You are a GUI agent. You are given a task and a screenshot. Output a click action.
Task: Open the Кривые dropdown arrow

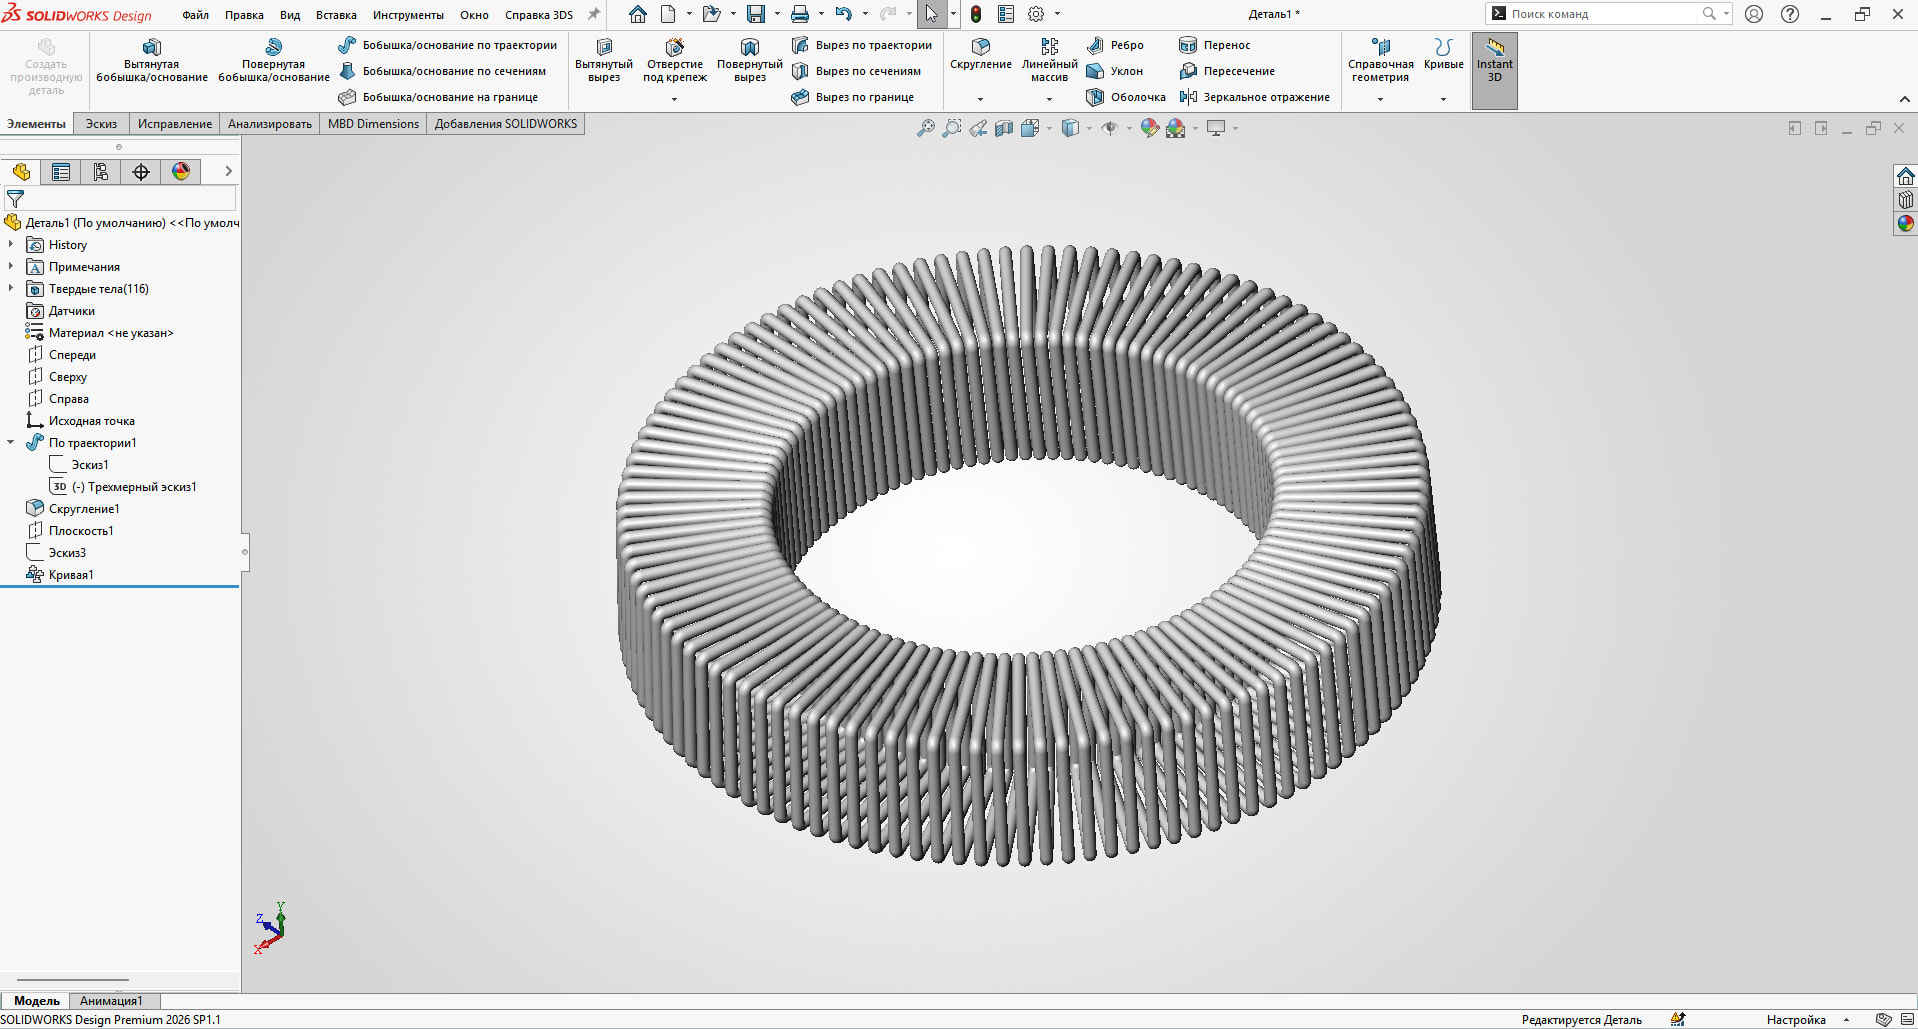pyautogui.click(x=1443, y=99)
